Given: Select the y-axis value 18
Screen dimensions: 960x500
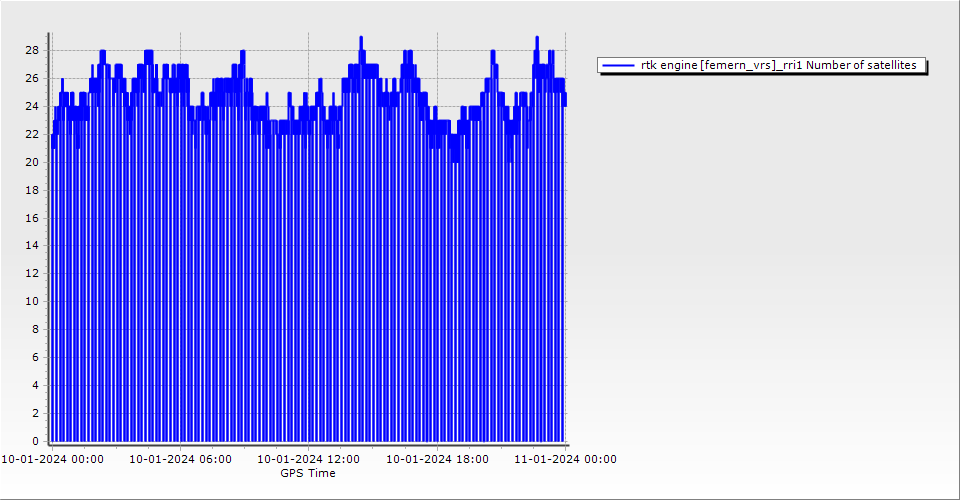Looking at the screenshot, I should click(x=32, y=190).
